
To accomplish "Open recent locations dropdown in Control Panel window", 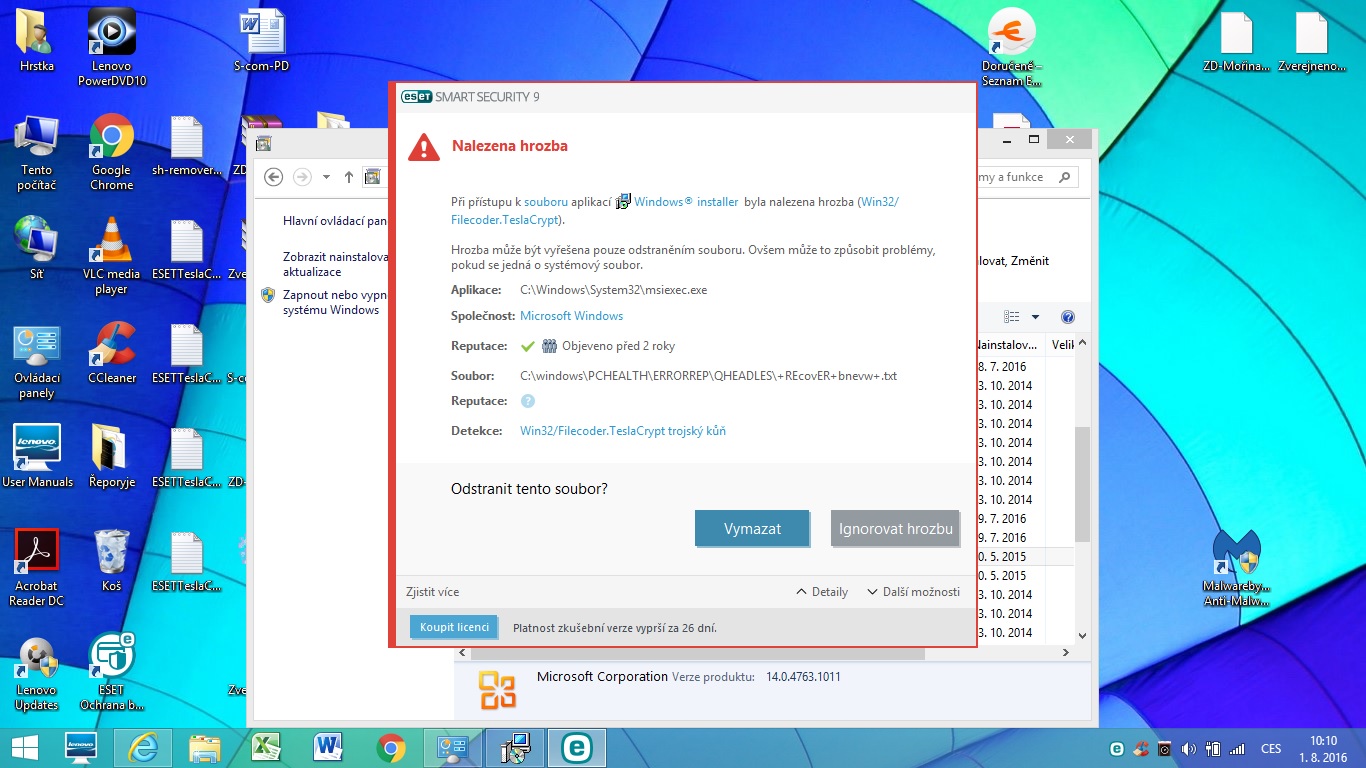I will point(325,177).
